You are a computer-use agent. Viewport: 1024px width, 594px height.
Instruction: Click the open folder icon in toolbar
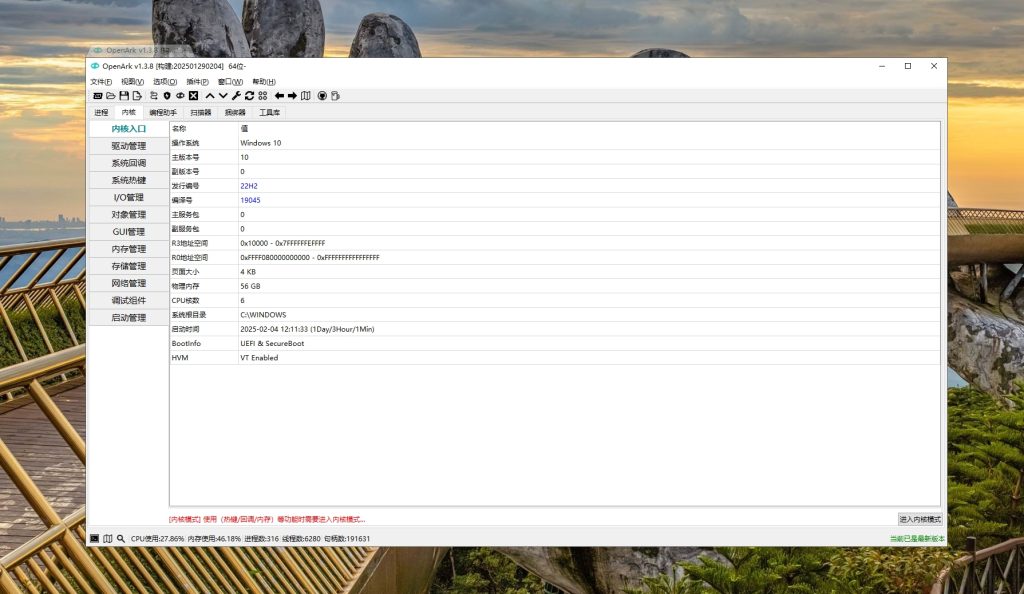click(x=111, y=96)
